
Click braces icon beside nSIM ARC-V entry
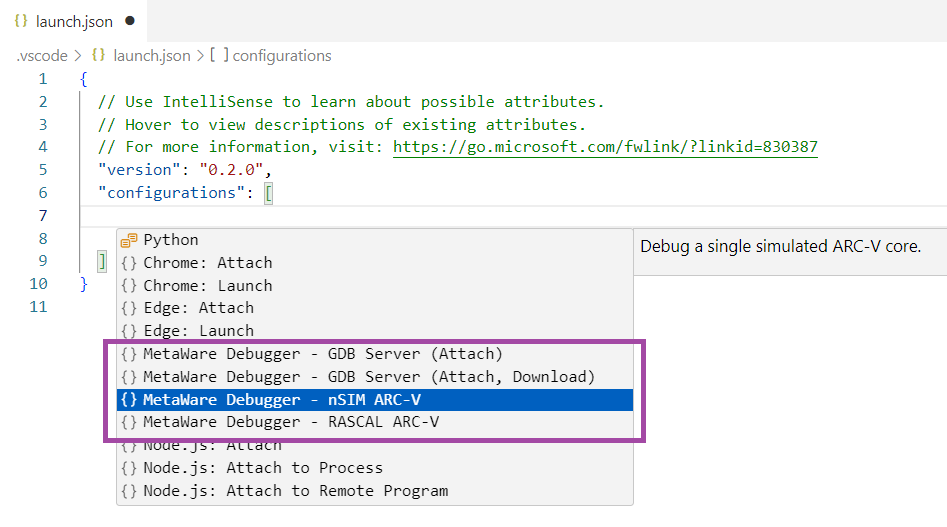click(129, 400)
